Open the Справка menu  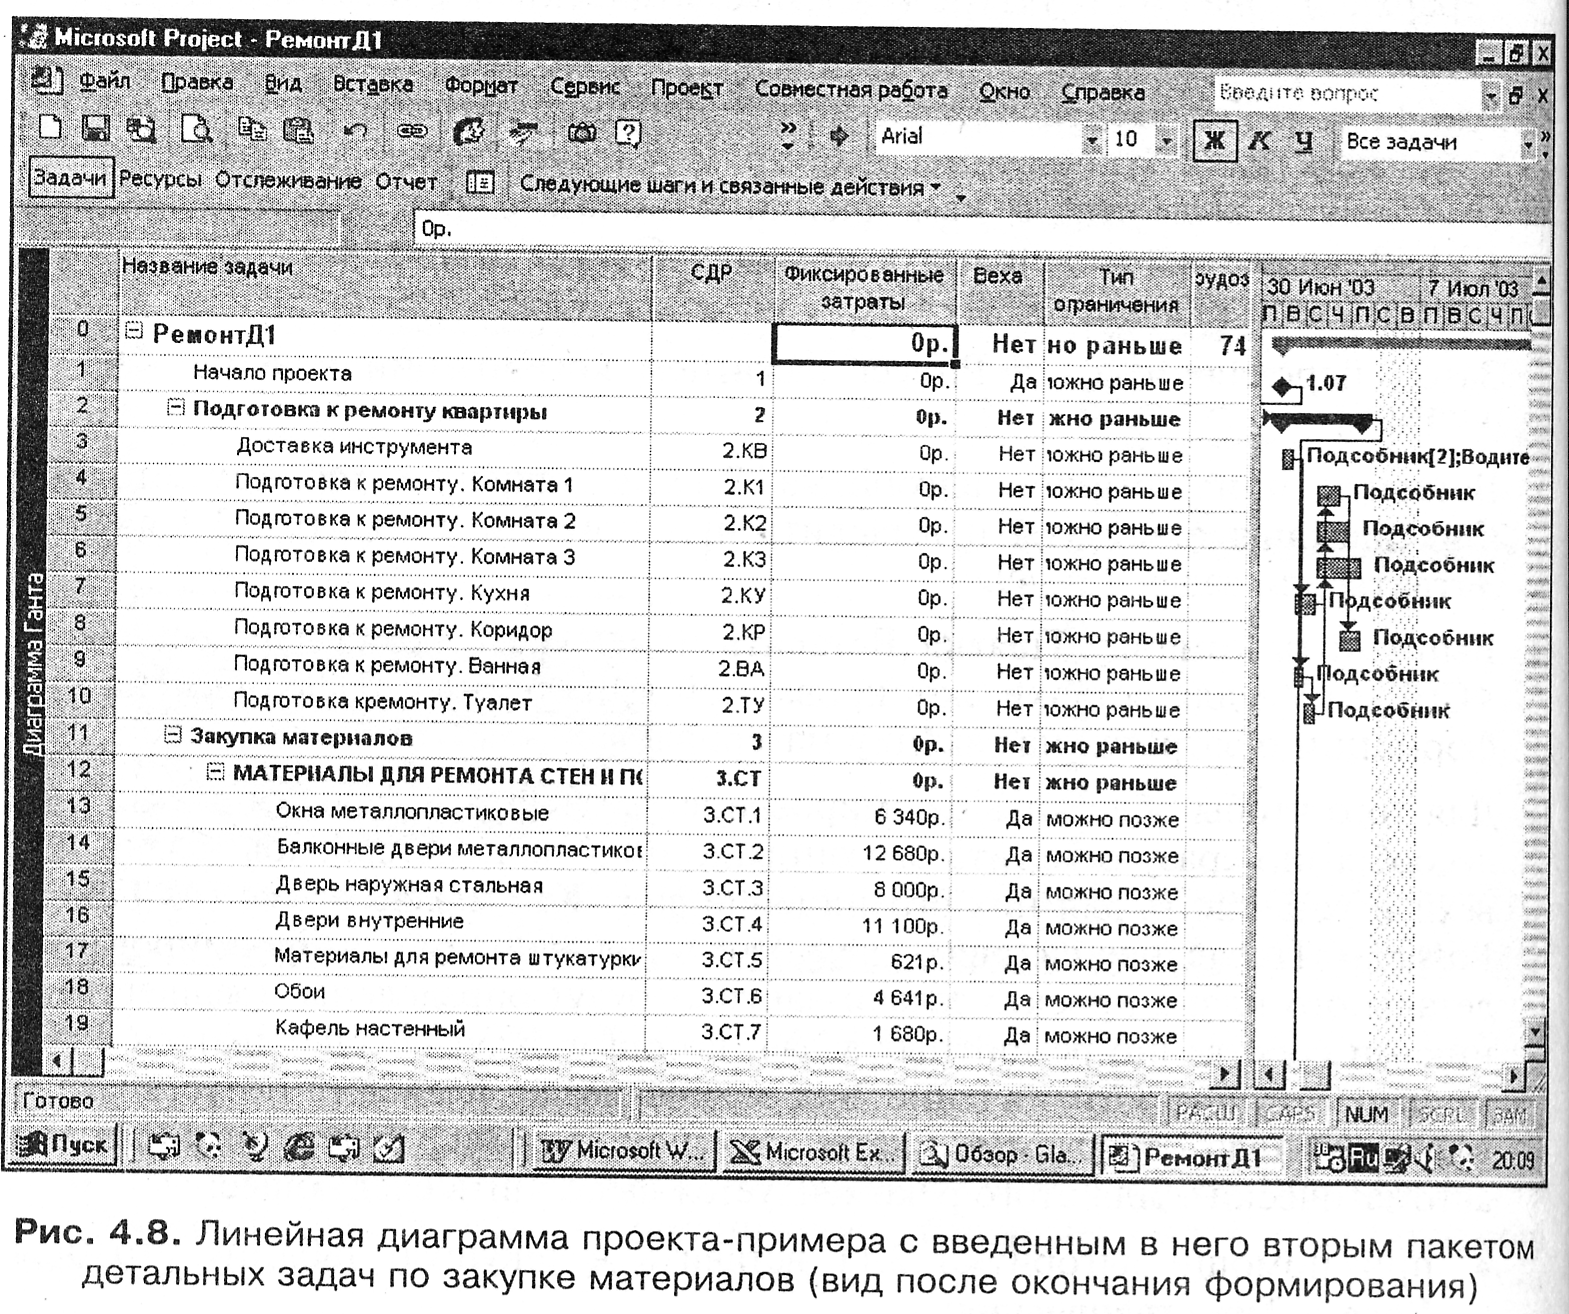(1103, 92)
